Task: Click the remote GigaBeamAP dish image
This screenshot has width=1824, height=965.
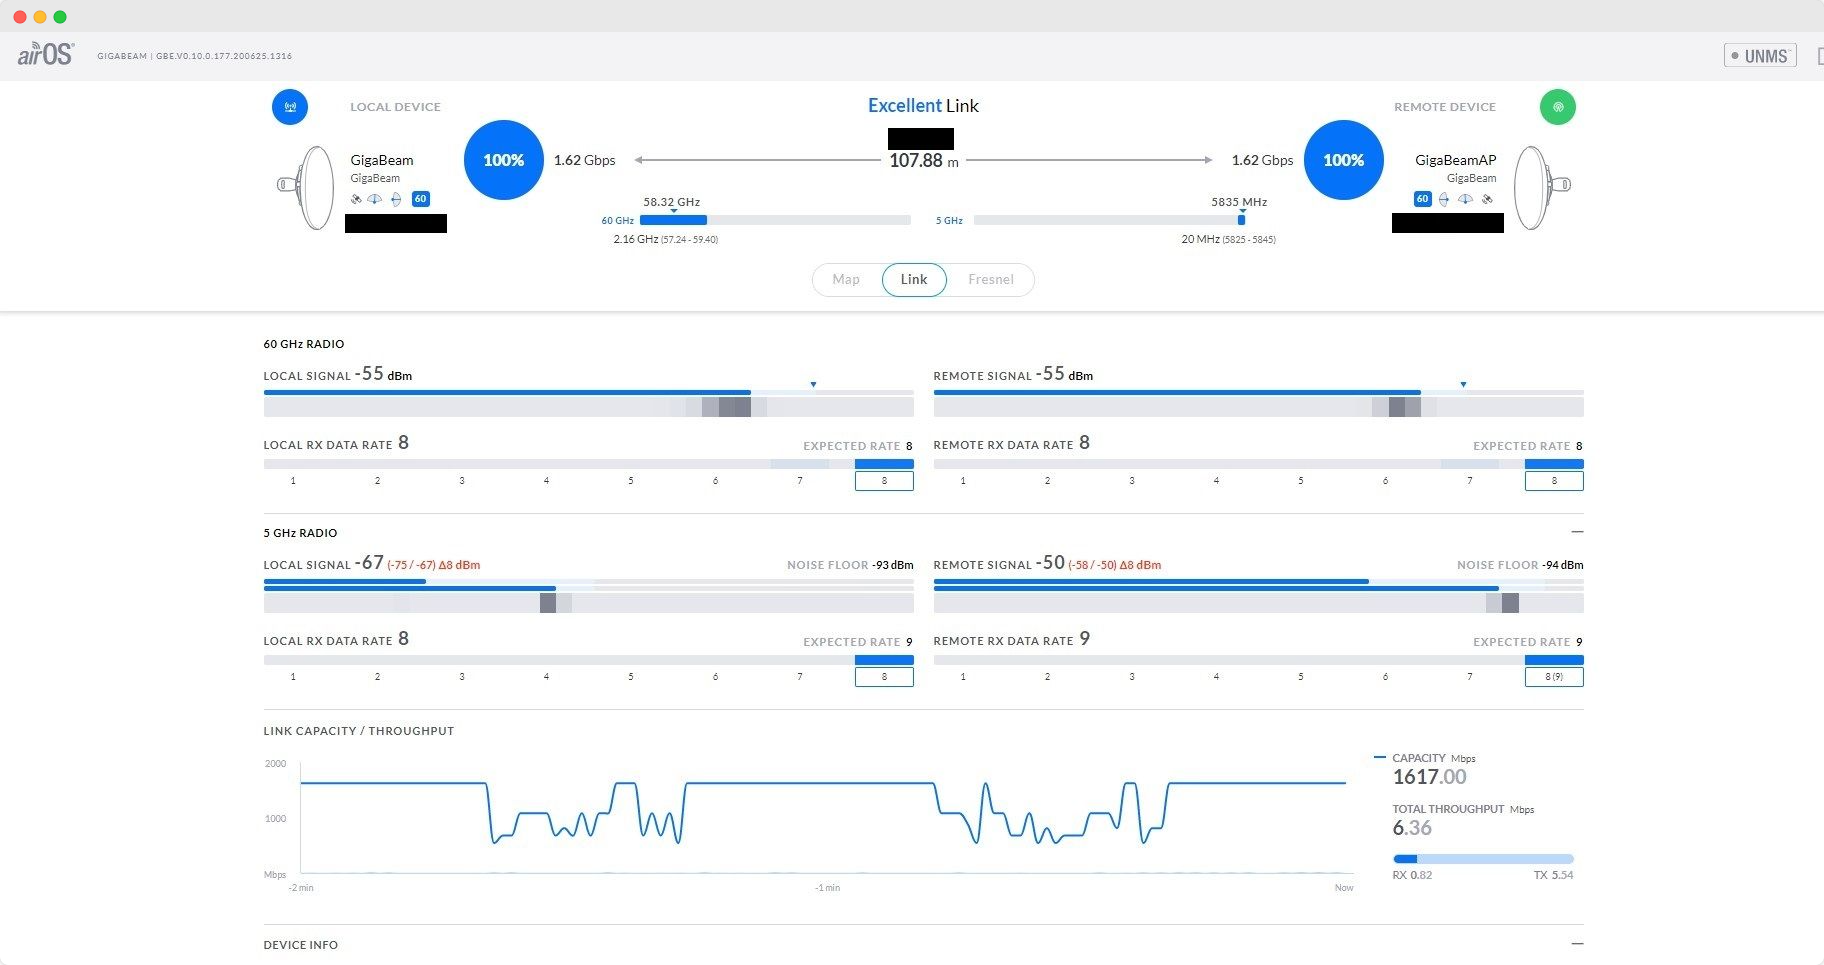Action: 1542,187
